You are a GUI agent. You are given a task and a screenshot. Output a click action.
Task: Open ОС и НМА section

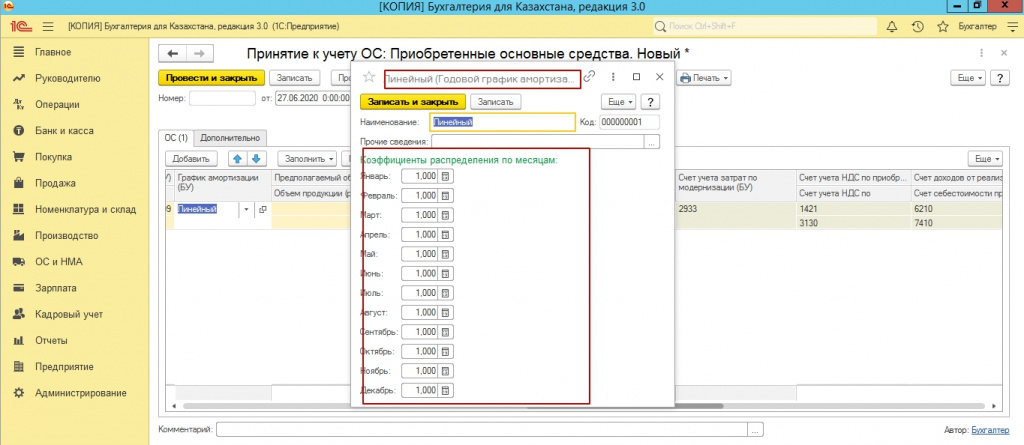[x=59, y=262]
